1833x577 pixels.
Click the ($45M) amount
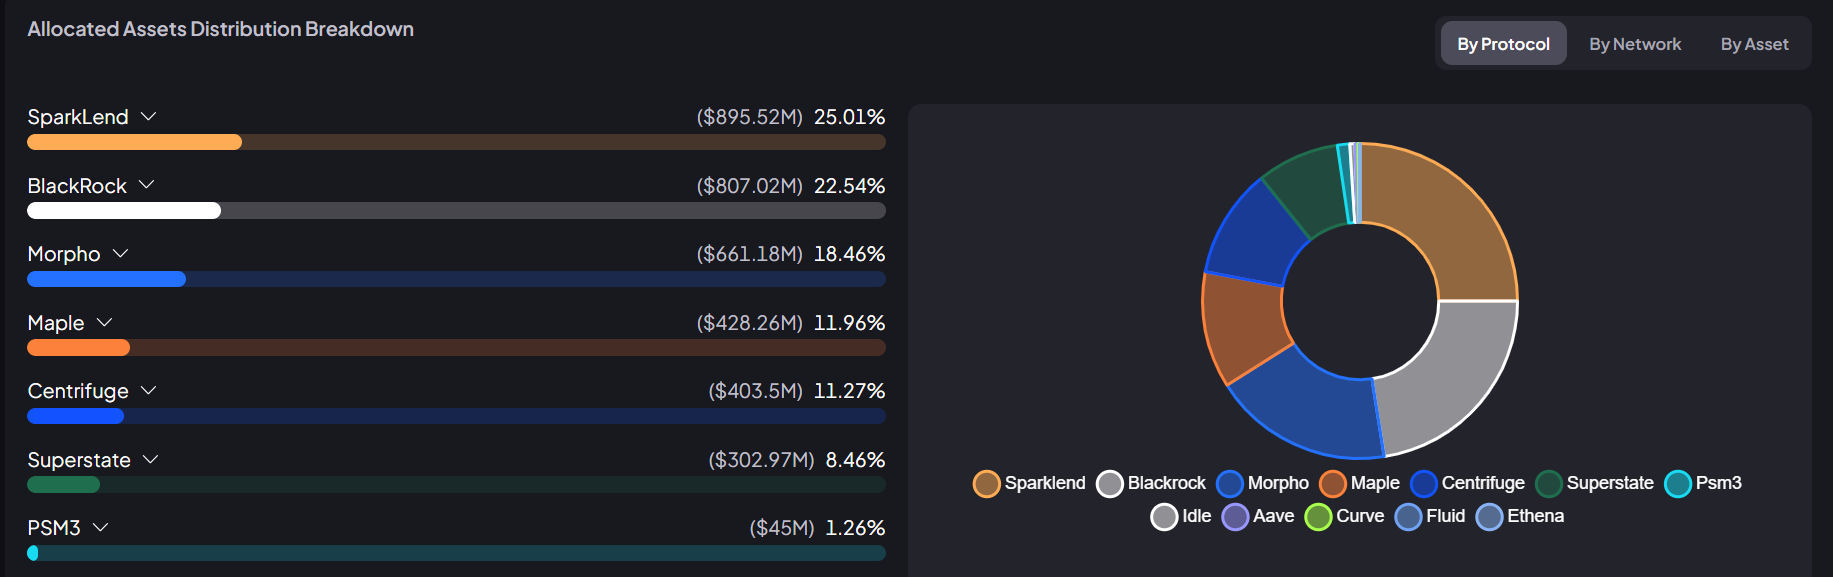[x=782, y=528]
